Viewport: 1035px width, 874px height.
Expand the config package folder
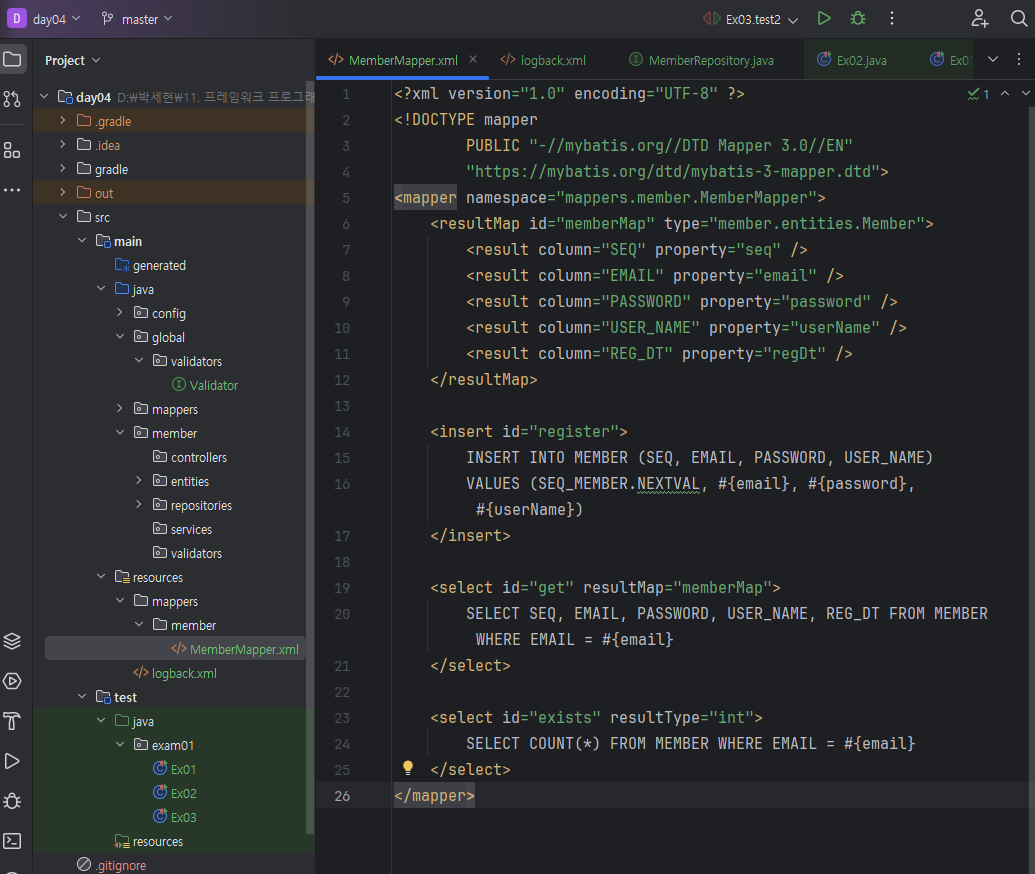tap(120, 313)
